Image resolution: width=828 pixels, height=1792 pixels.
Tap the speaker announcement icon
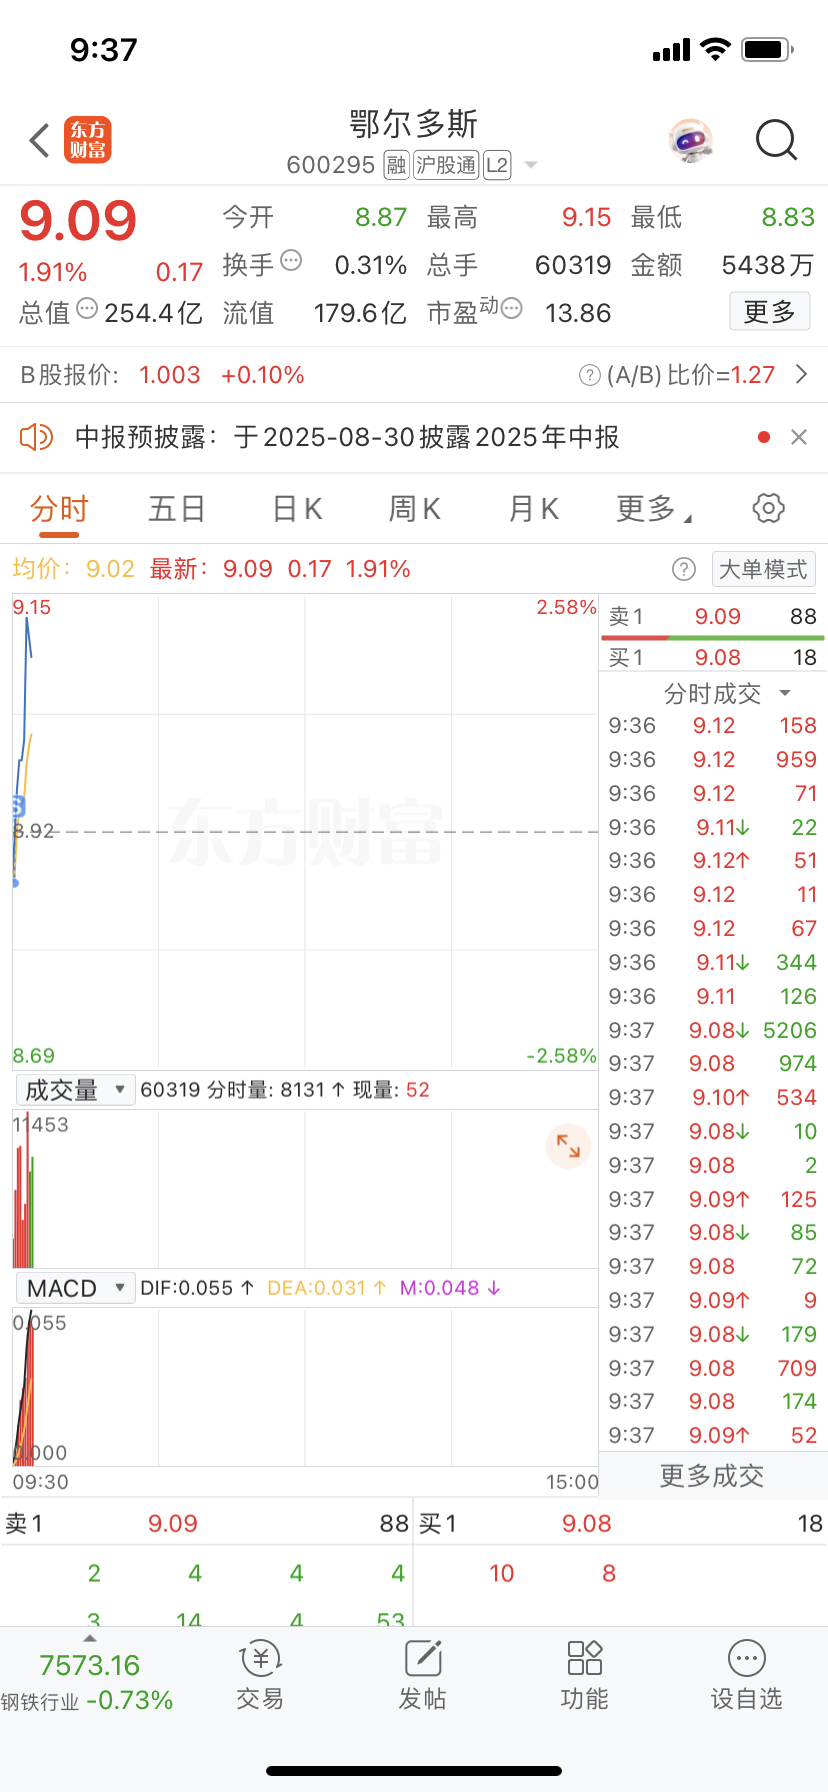point(36,437)
